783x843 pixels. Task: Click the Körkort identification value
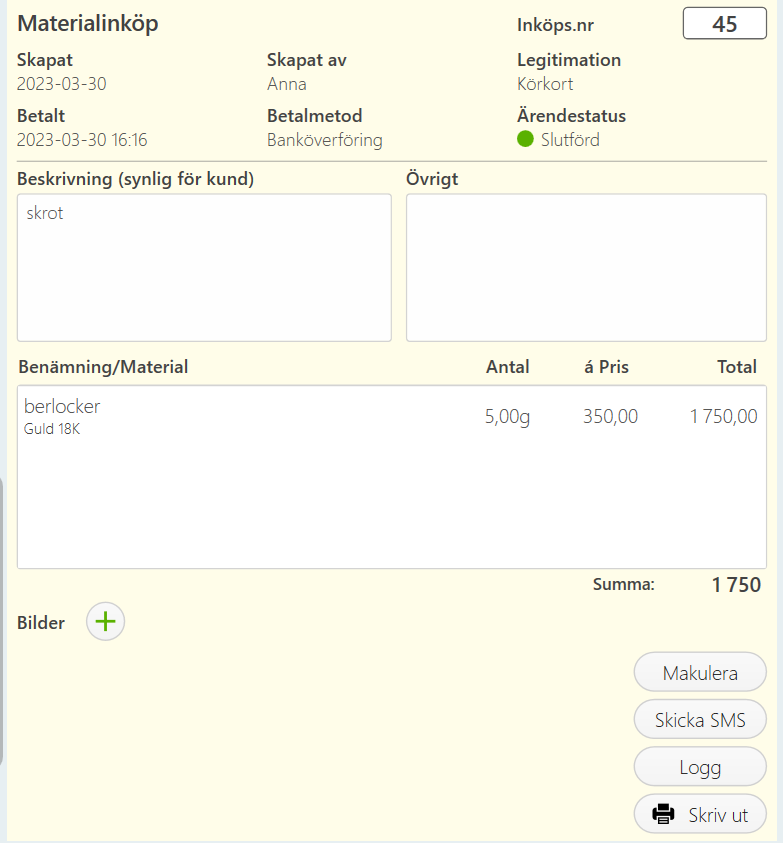click(x=545, y=84)
